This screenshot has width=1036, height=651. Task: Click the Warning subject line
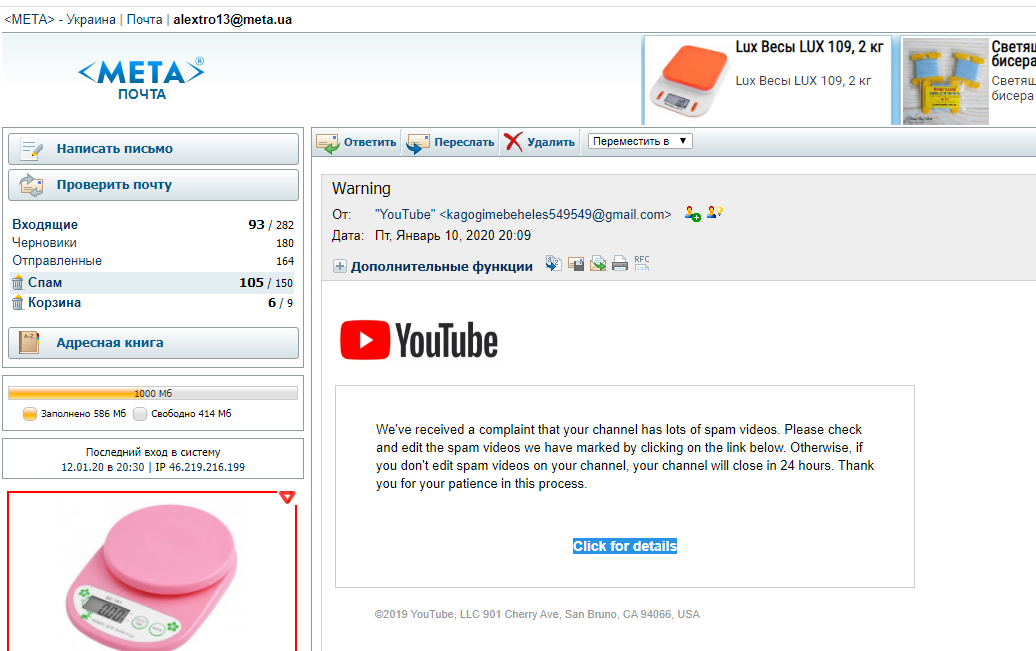click(361, 188)
